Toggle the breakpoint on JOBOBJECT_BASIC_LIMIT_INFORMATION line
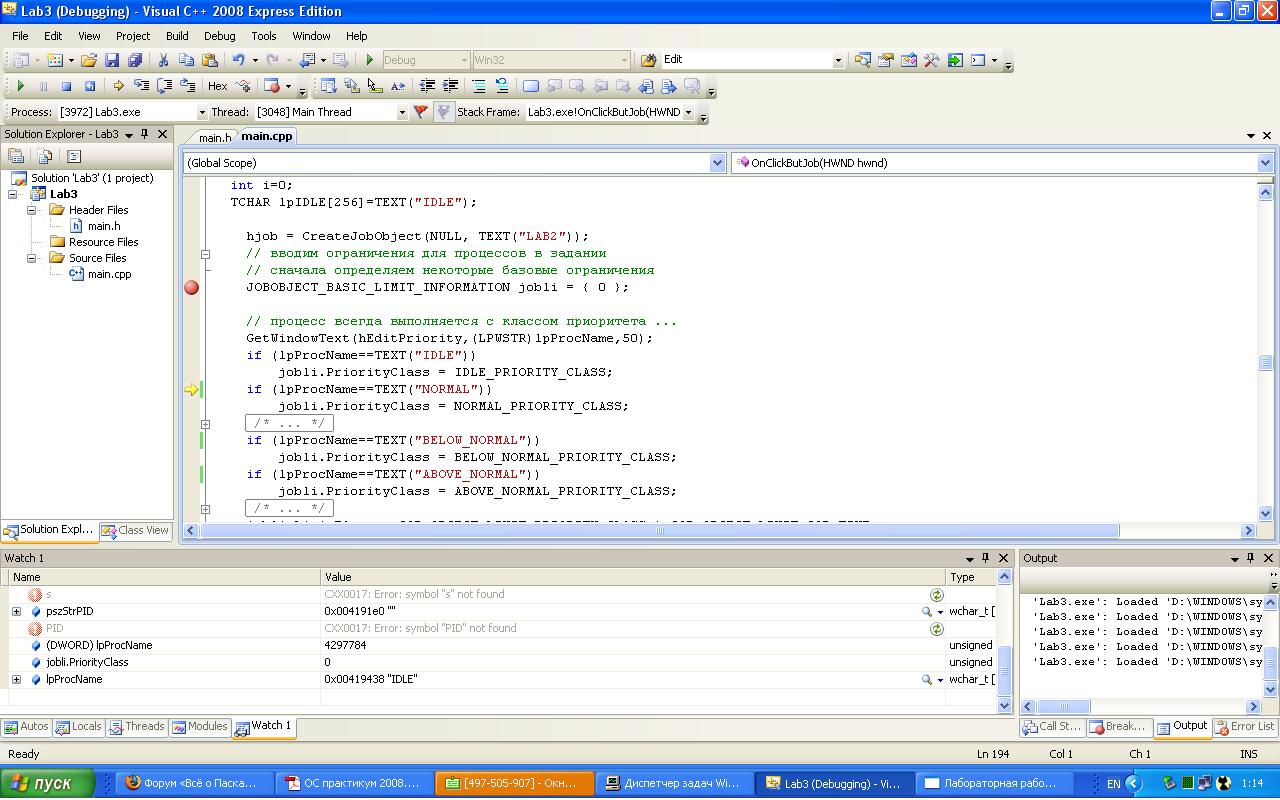Viewport: 1280px width, 800px height. coord(191,287)
